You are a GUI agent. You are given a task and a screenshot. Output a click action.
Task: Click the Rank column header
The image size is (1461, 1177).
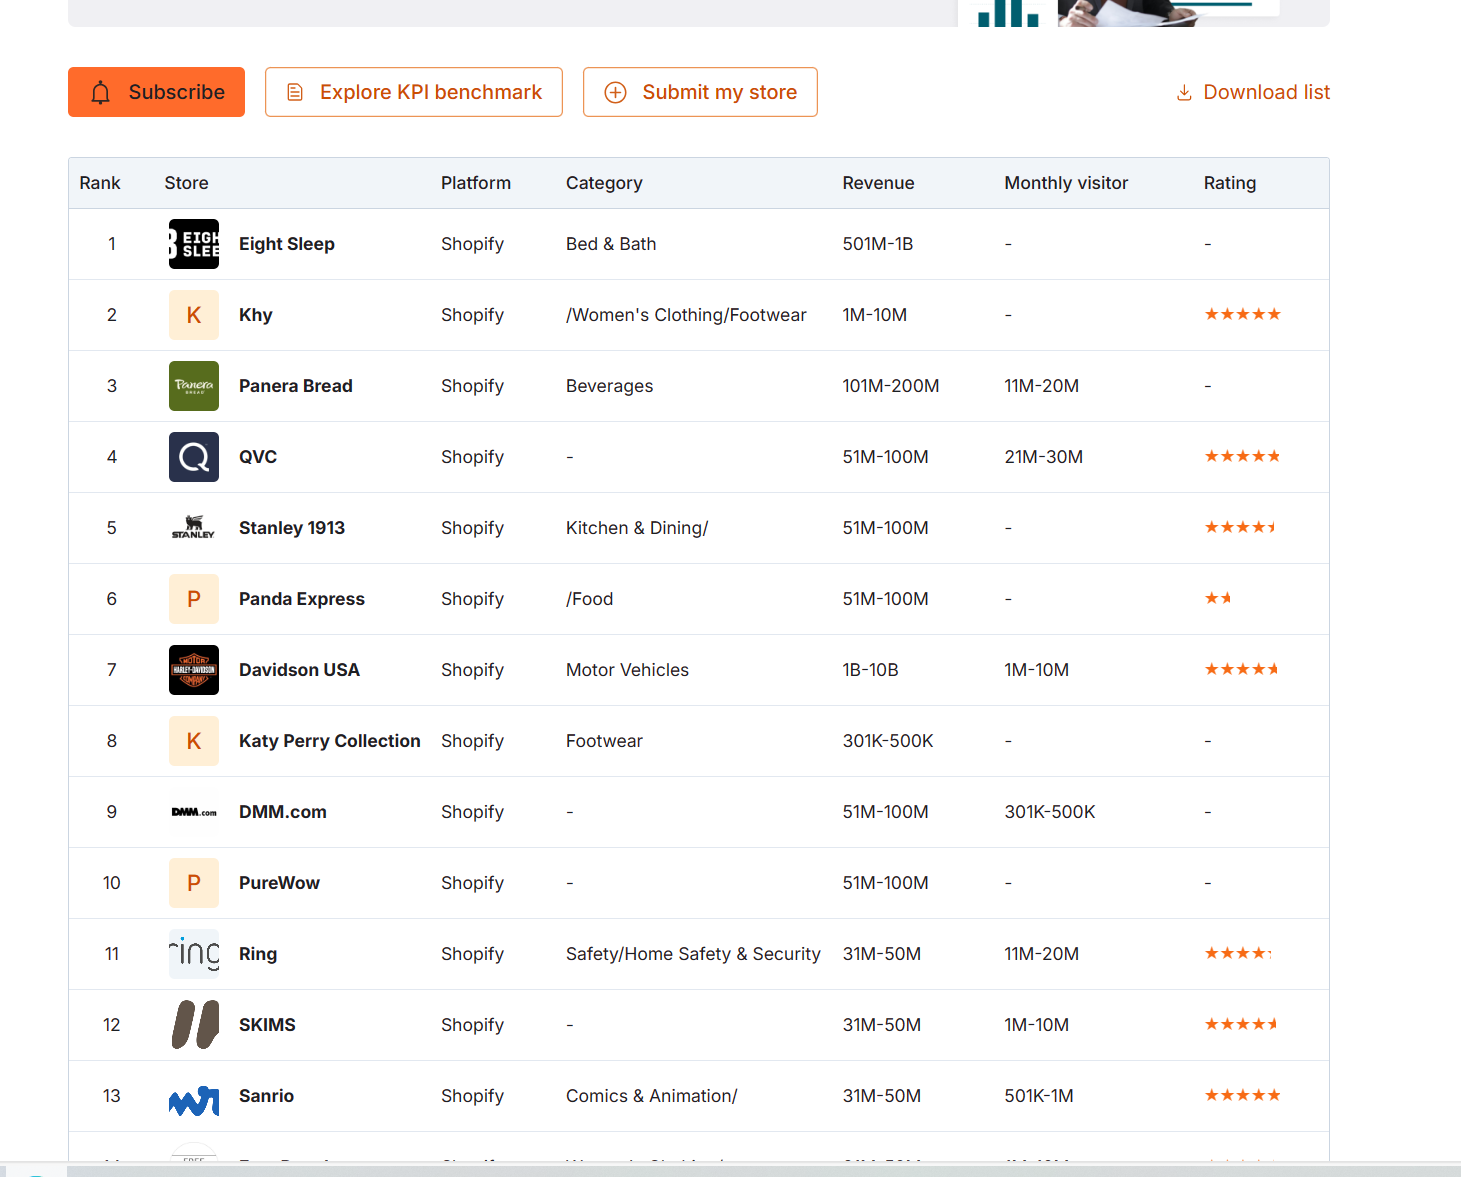tap(100, 183)
